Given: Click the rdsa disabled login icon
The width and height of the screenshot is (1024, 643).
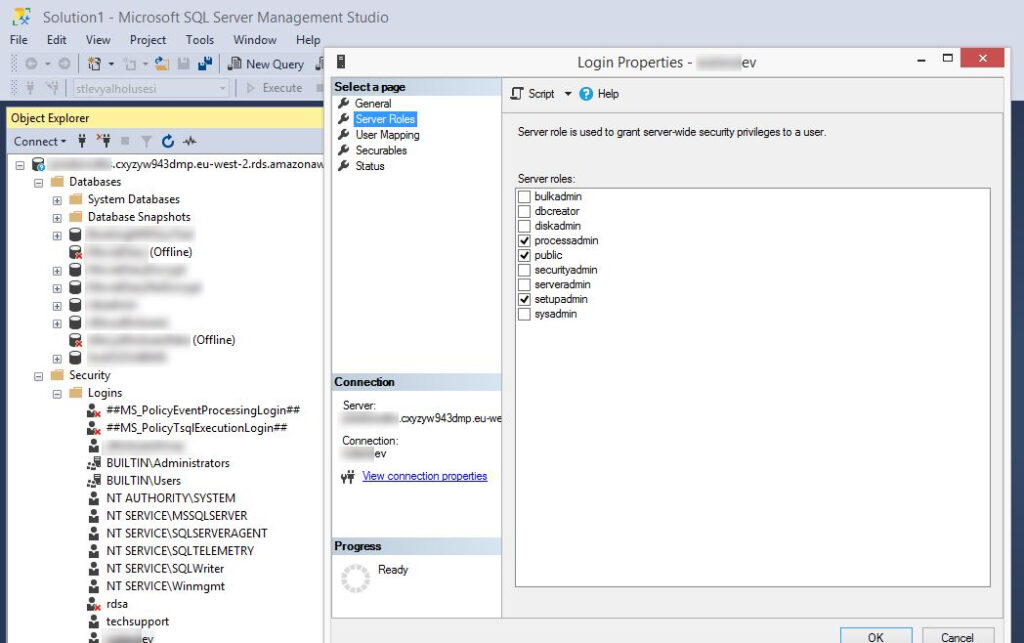Looking at the screenshot, I should point(94,604).
